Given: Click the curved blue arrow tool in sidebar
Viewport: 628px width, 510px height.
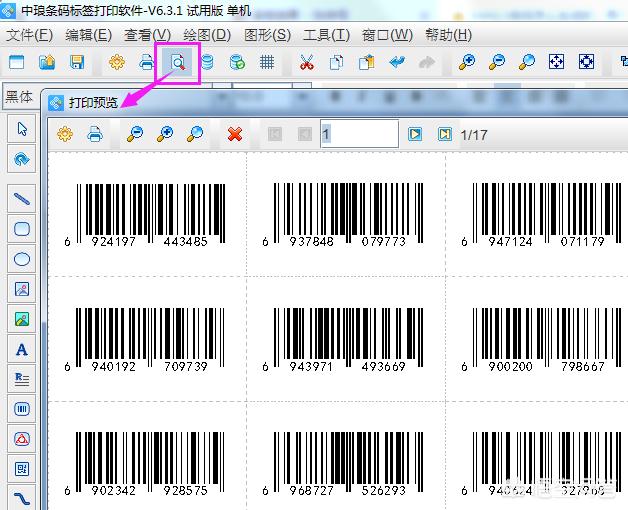Looking at the screenshot, I should [x=22, y=159].
